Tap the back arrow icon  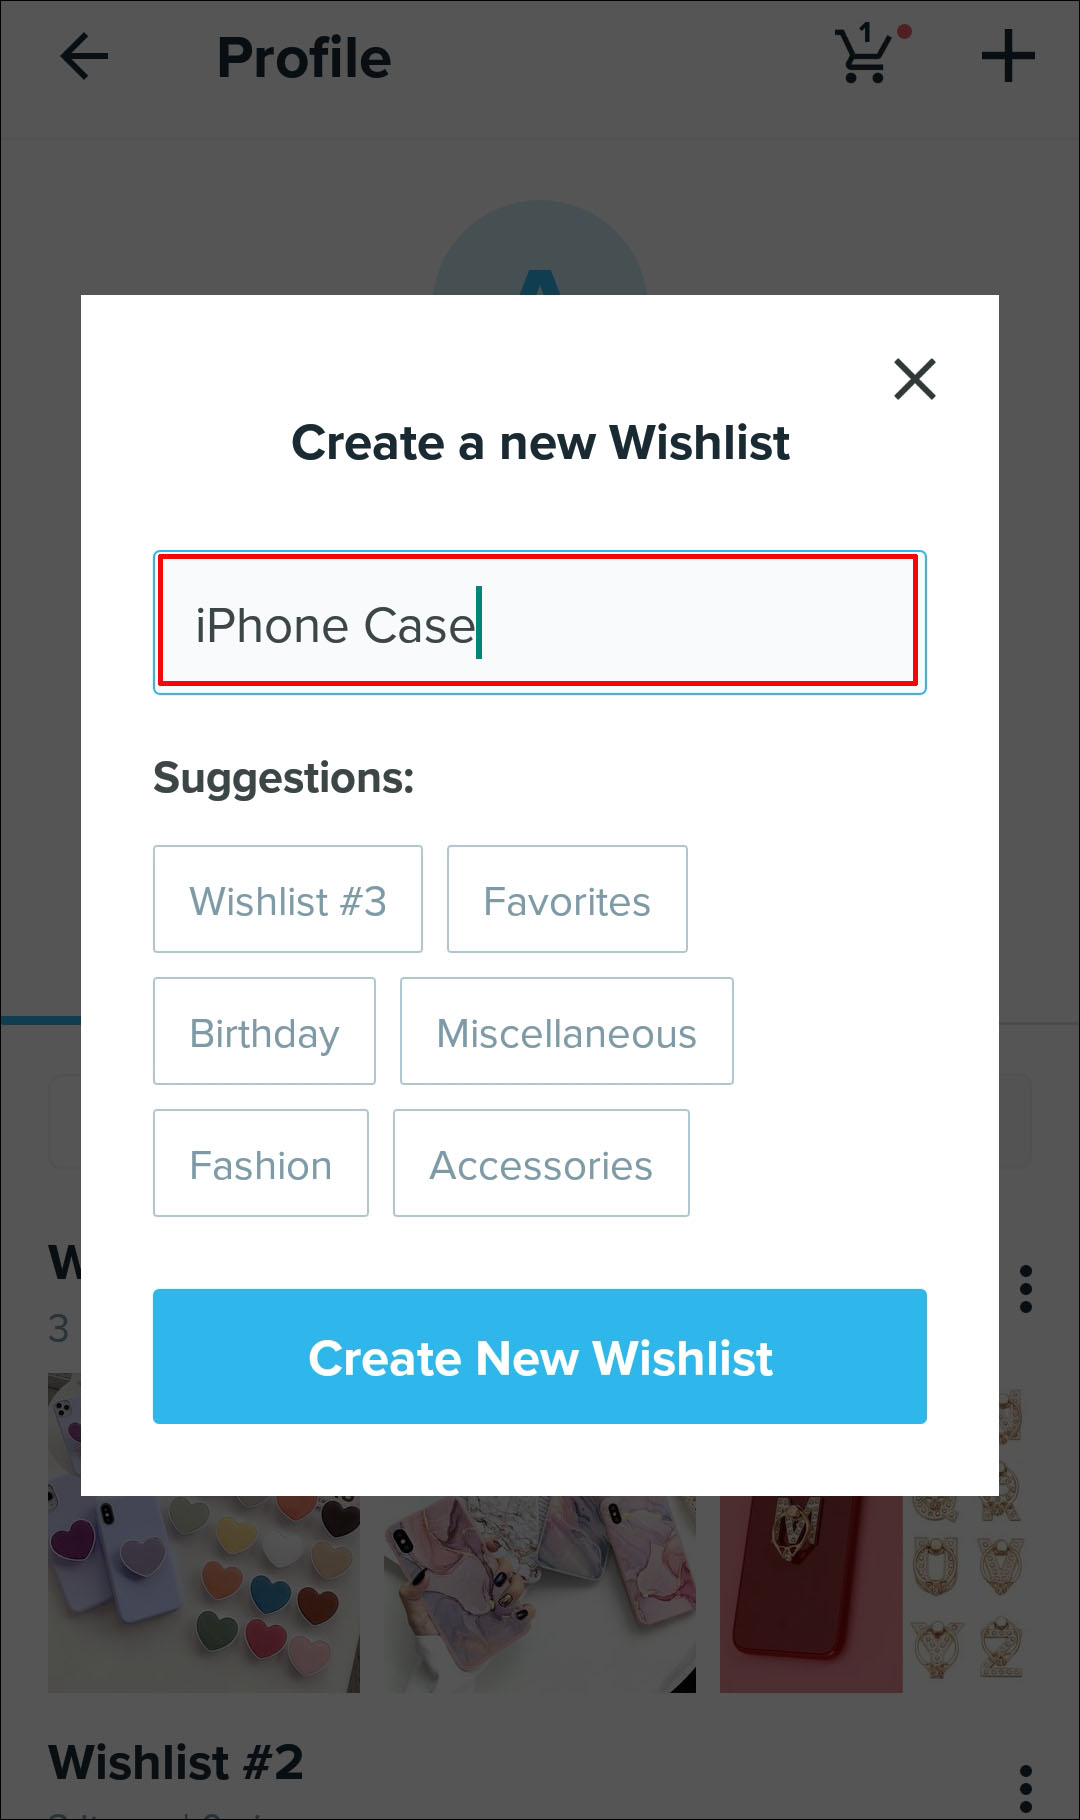84,57
